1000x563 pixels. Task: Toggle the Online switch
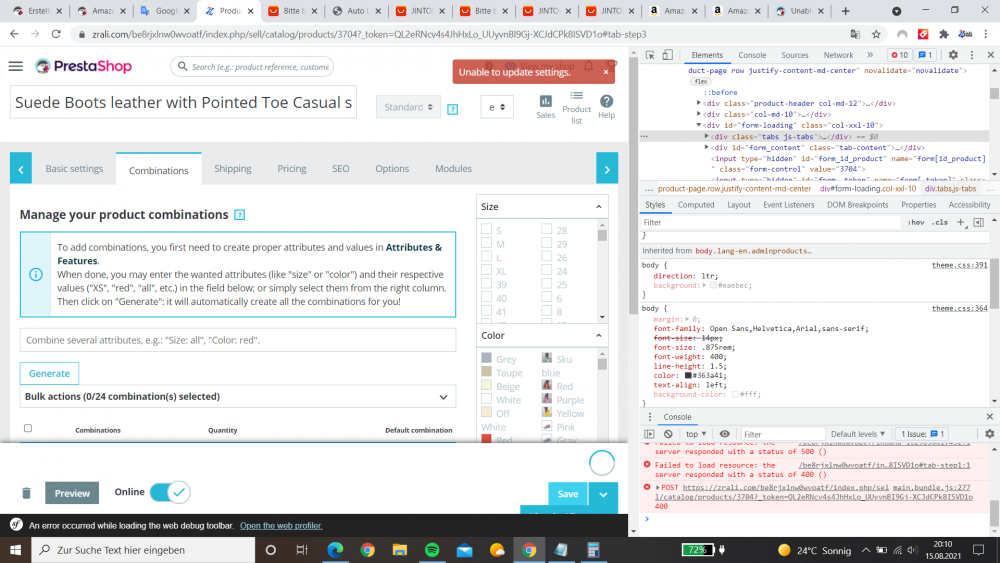tap(170, 492)
